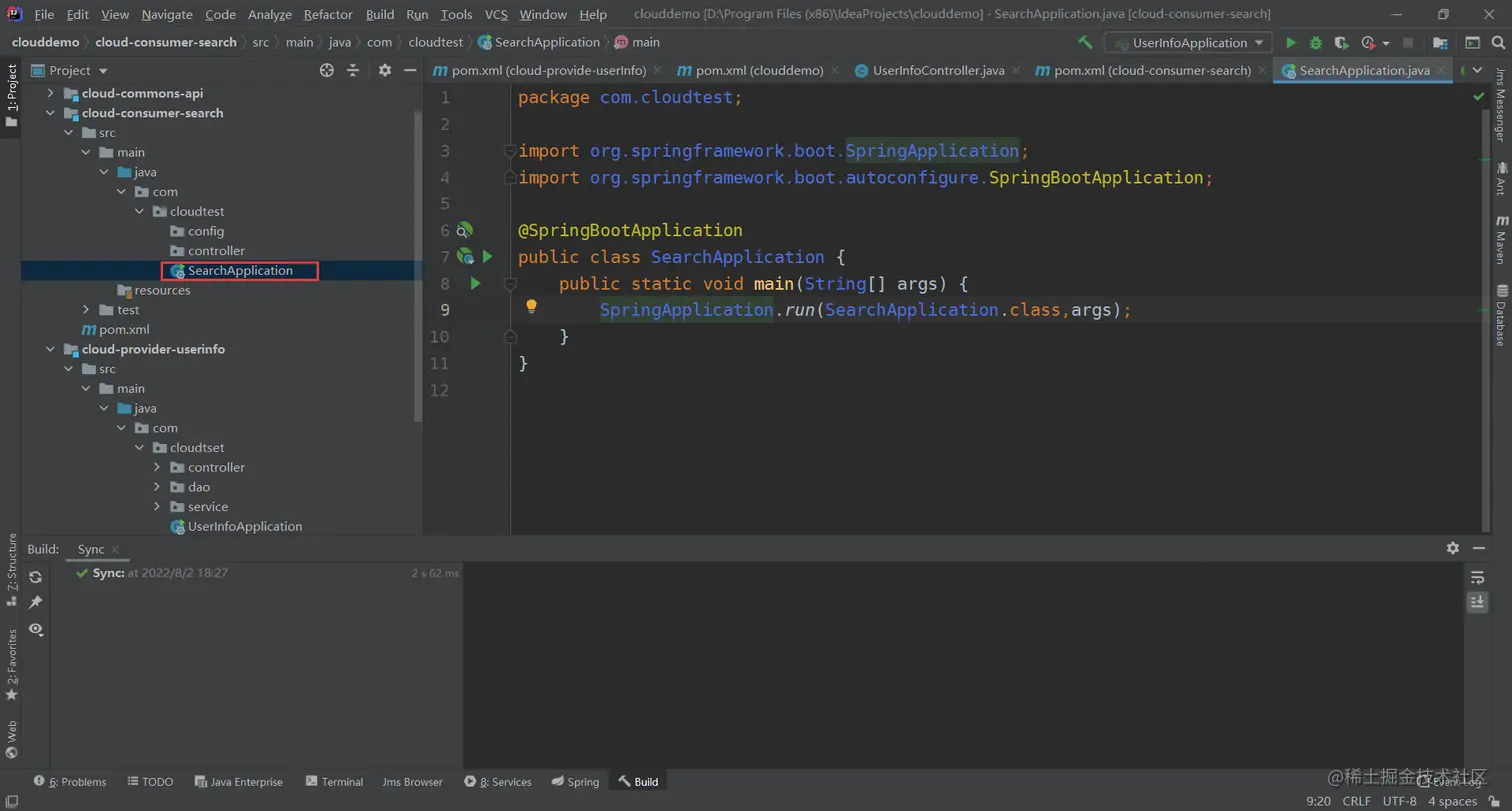Screen dimensions: 1512x811
Task: Expand the test folder in project tree
Action: pos(87,310)
